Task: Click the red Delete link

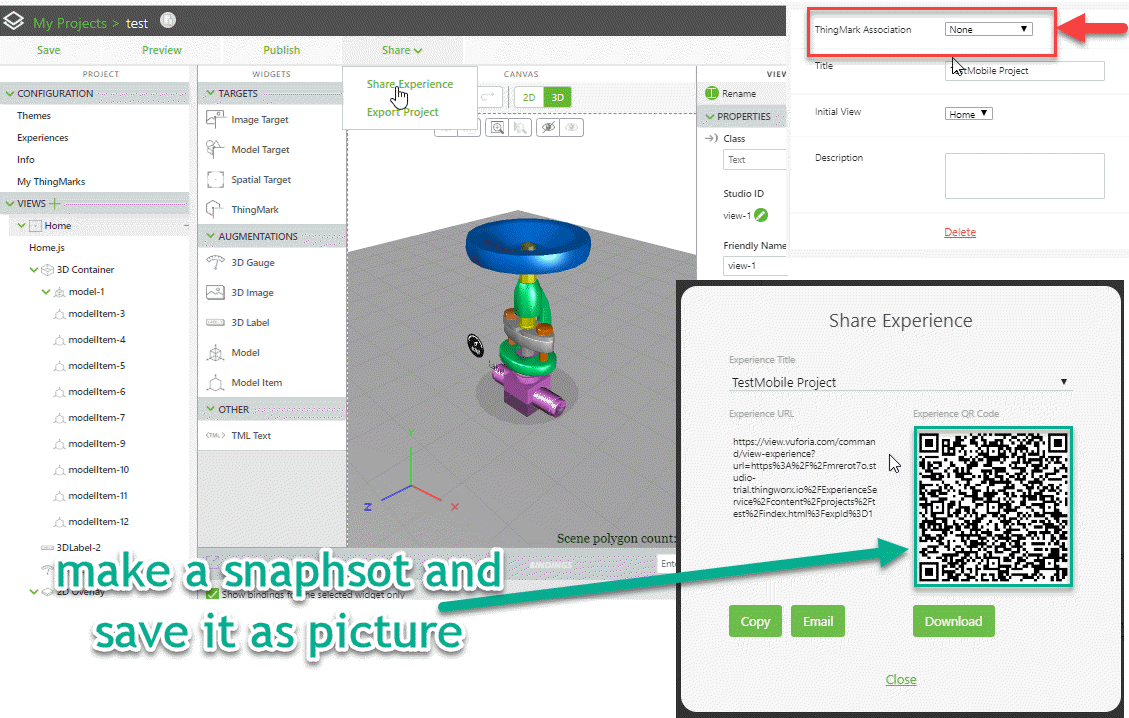Action: (960, 232)
